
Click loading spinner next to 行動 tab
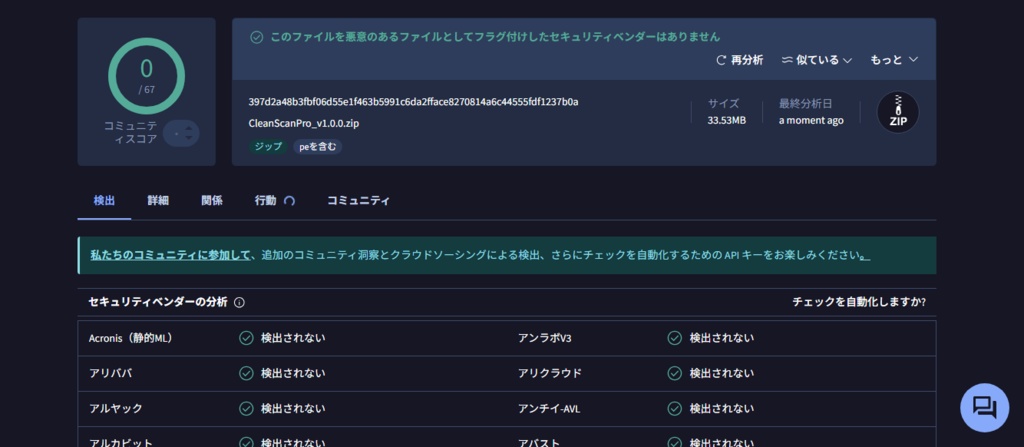coord(290,201)
